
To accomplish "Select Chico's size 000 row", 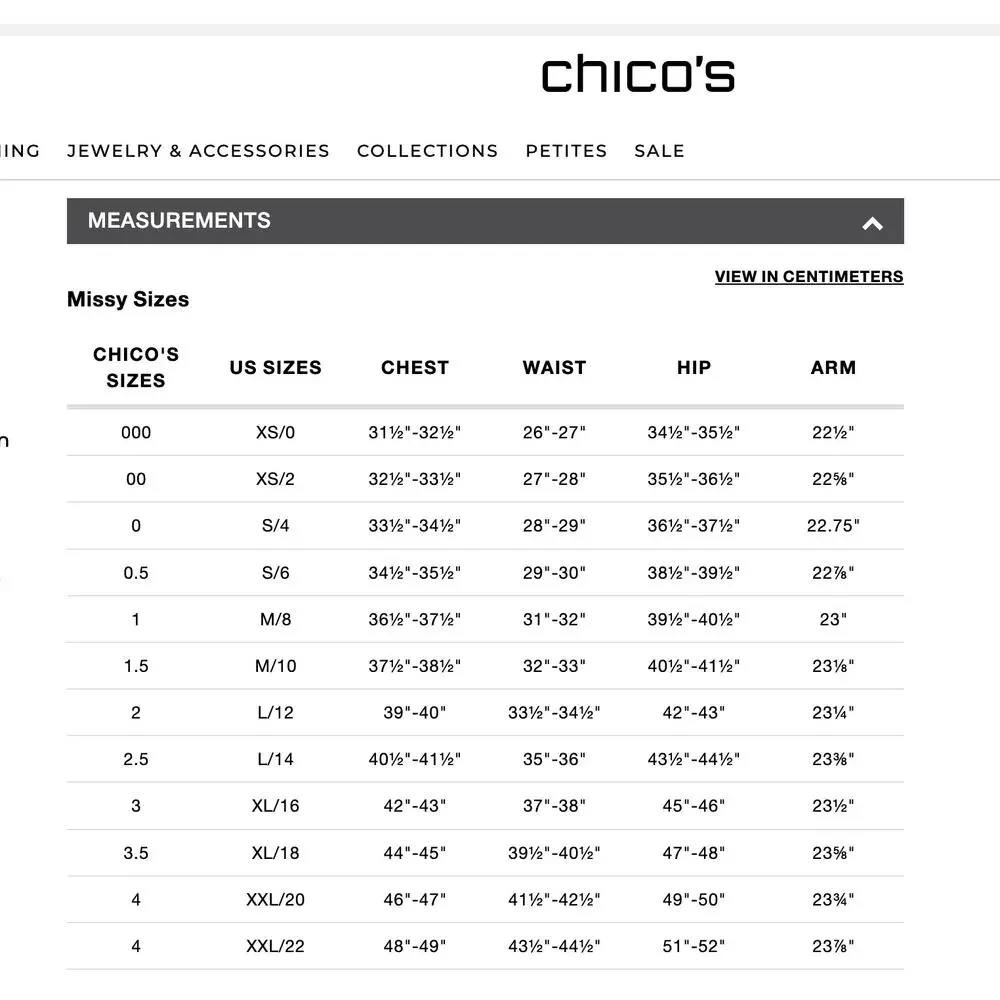I will point(136,432).
